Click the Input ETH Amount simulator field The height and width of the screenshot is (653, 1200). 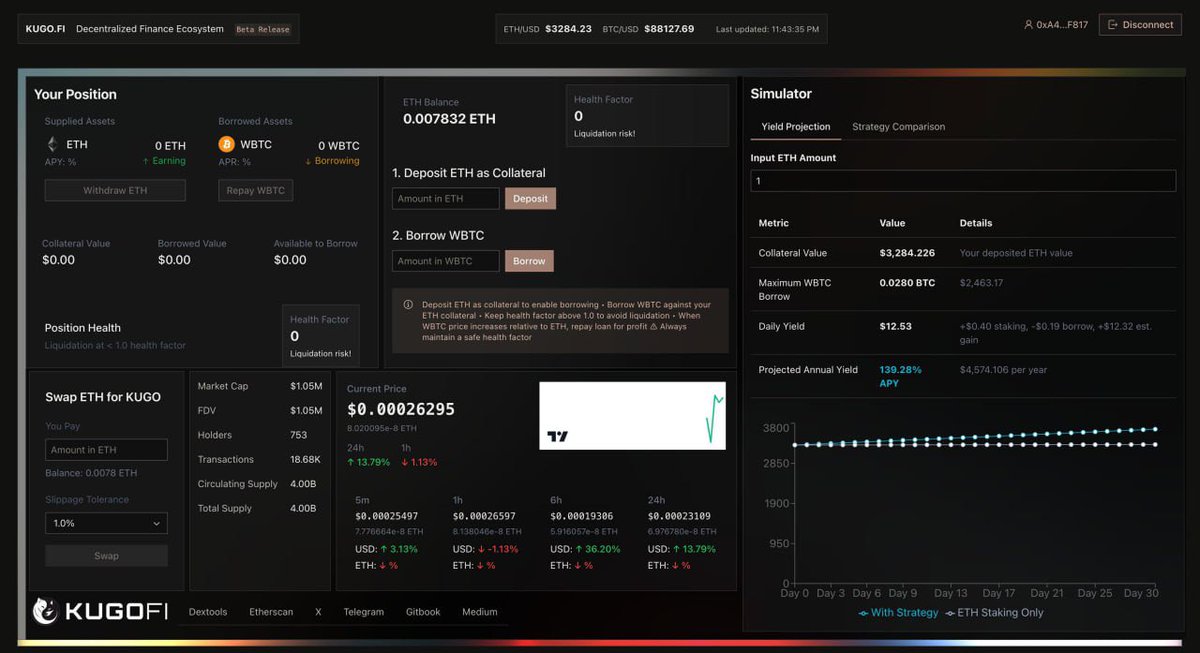tap(963, 181)
